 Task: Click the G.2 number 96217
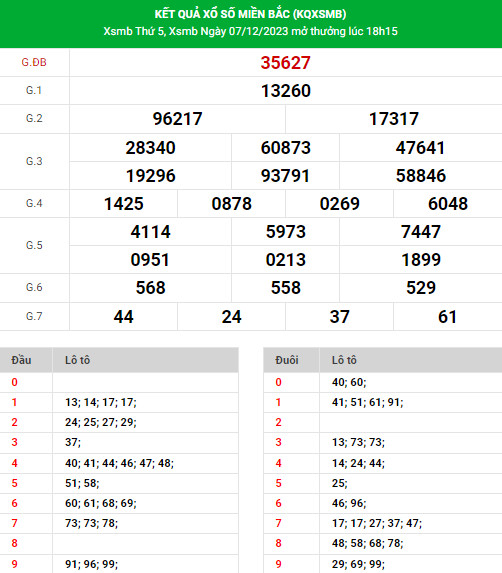click(177, 119)
